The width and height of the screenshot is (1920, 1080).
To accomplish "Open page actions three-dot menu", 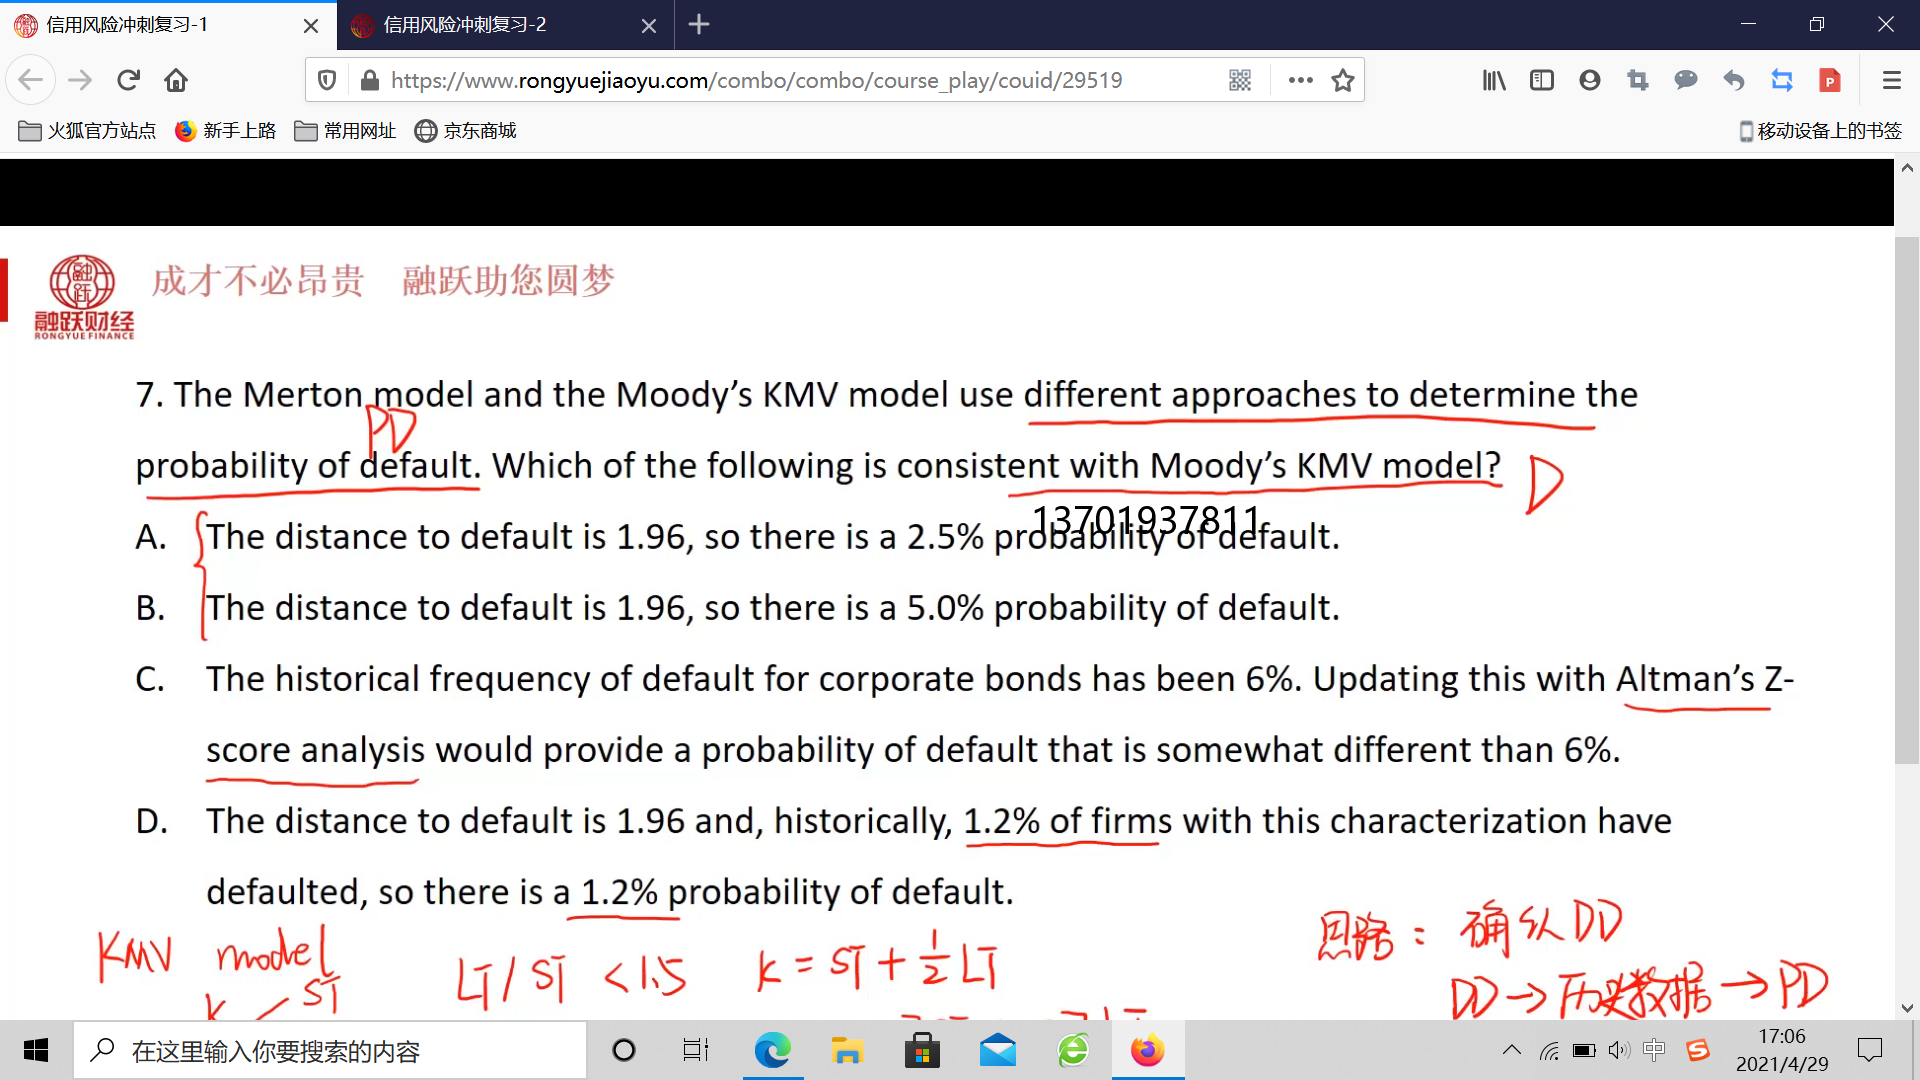I will [1300, 80].
